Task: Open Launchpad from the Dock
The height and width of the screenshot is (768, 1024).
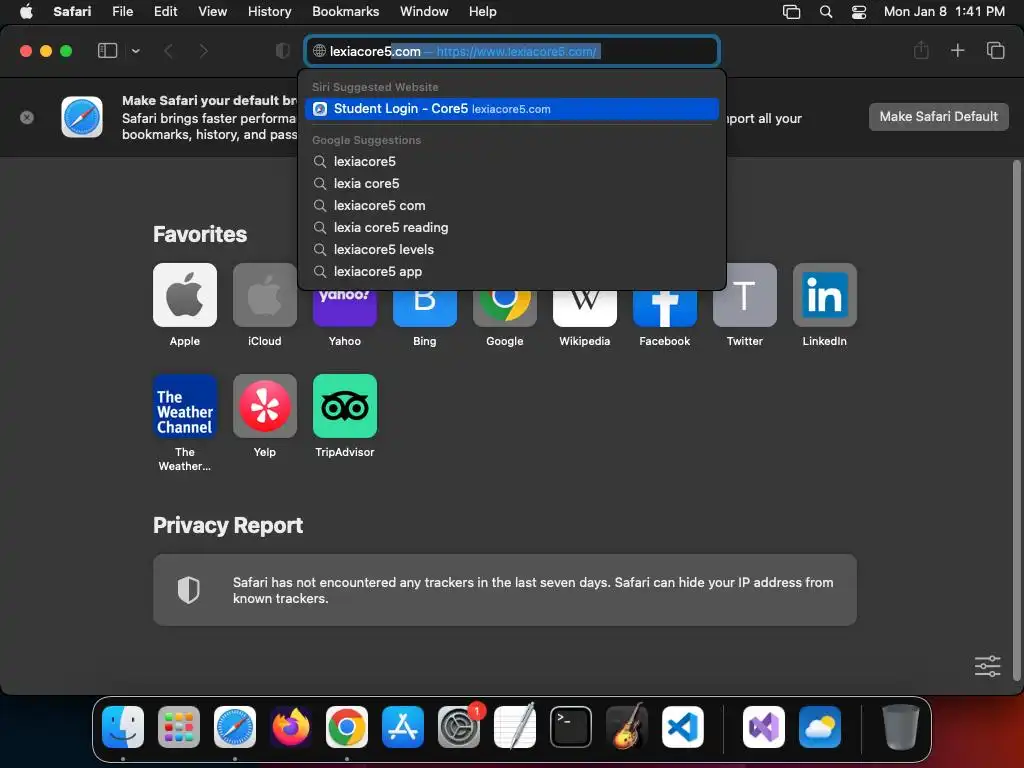Action: coord(179,726)
